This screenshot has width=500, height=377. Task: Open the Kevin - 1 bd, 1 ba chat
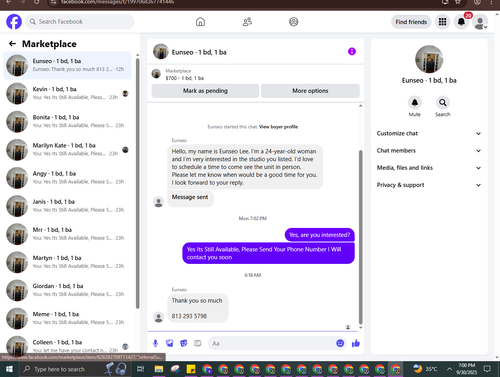[67, 93]
